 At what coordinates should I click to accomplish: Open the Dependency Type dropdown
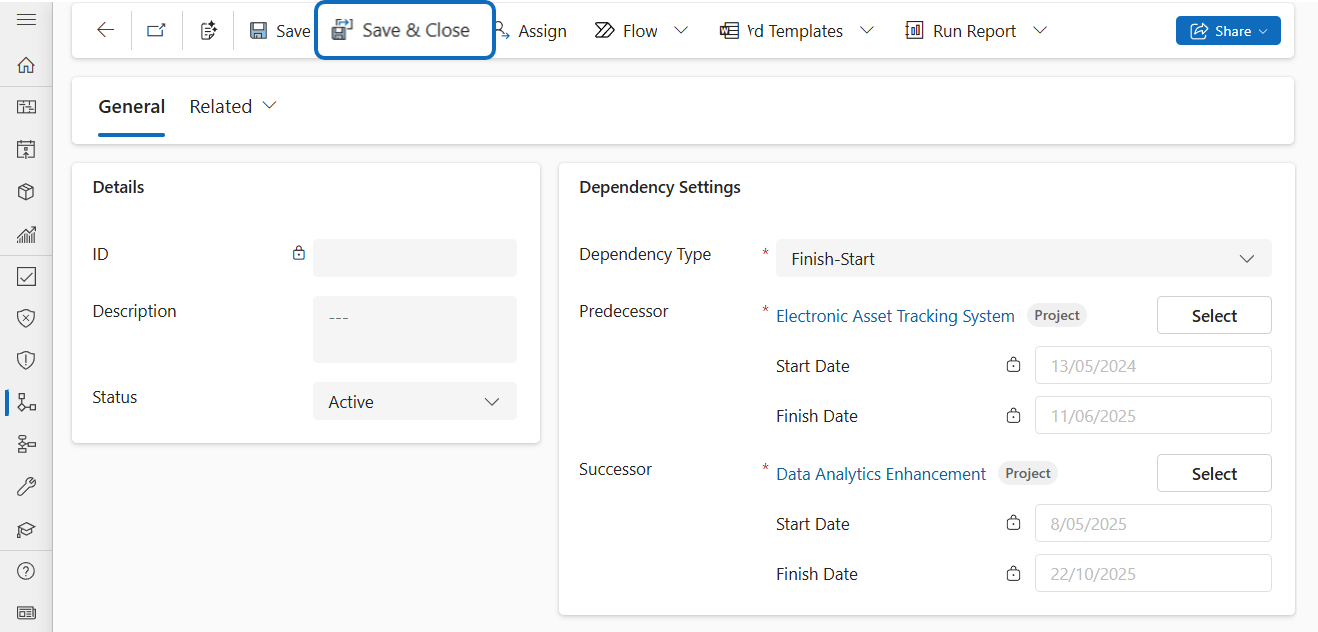pos(1023,258)
